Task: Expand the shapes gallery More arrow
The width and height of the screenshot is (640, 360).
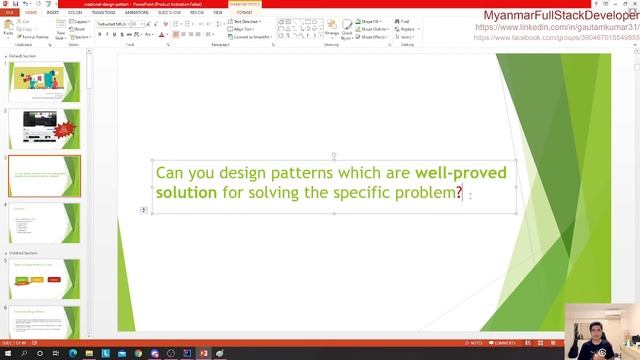Action: [x=321, y=36]
